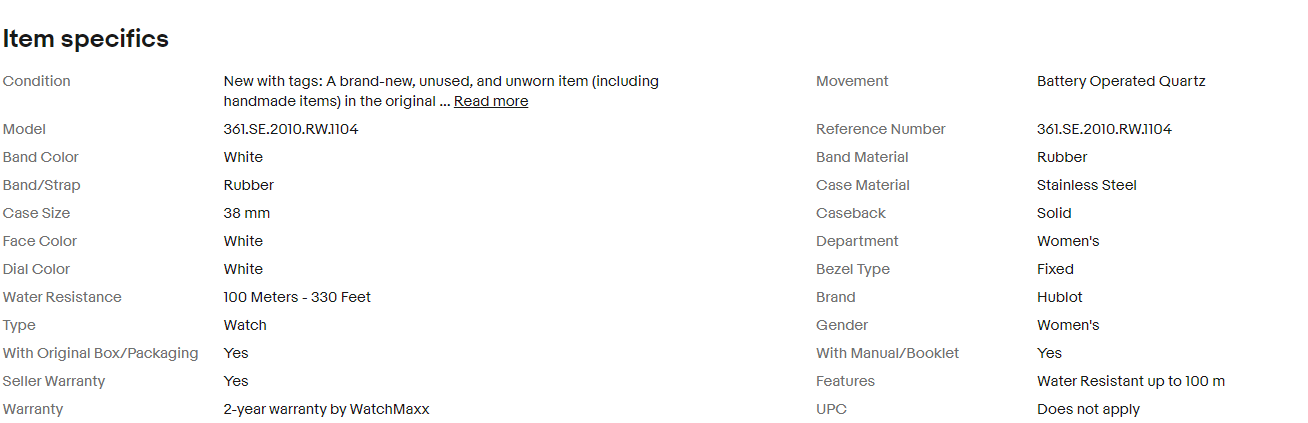Click the Case Size value 38 mm
The height and width of the screenshot is (423, 1308).
click(x=246, y=213)
